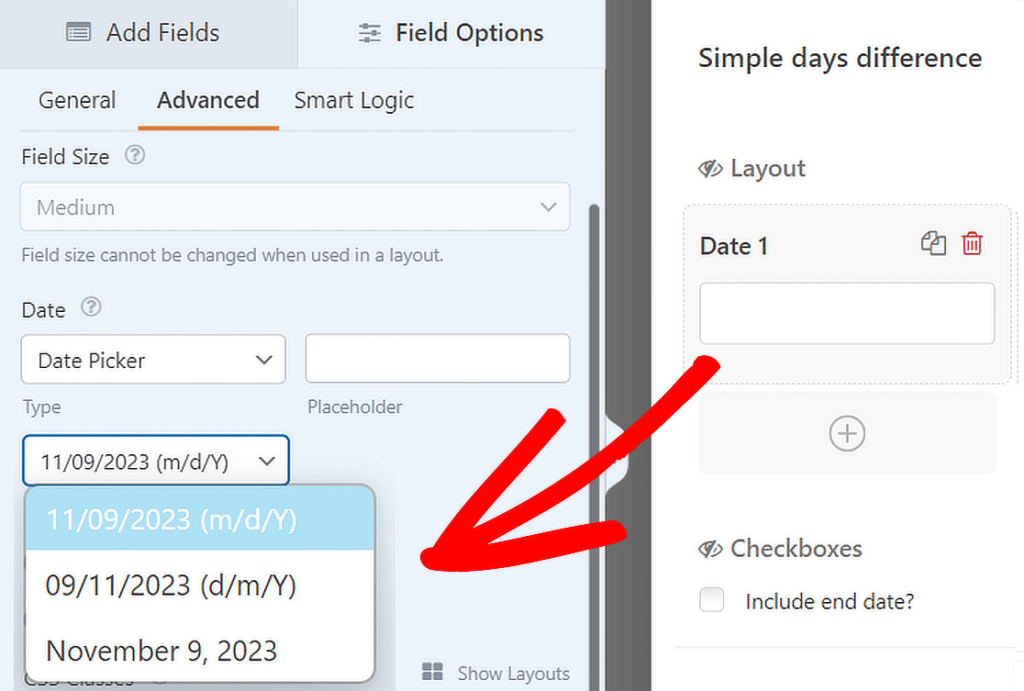Click the Show Layouts grid icon
This screenshot has height=691, width=1024.
click(432, 672)
